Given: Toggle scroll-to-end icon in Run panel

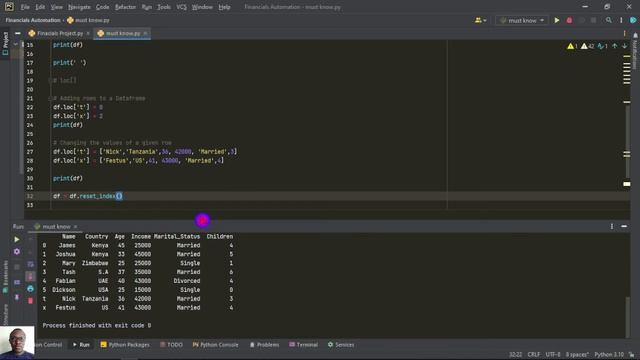Looking at the screenshot, I should [x=30, y=277].
